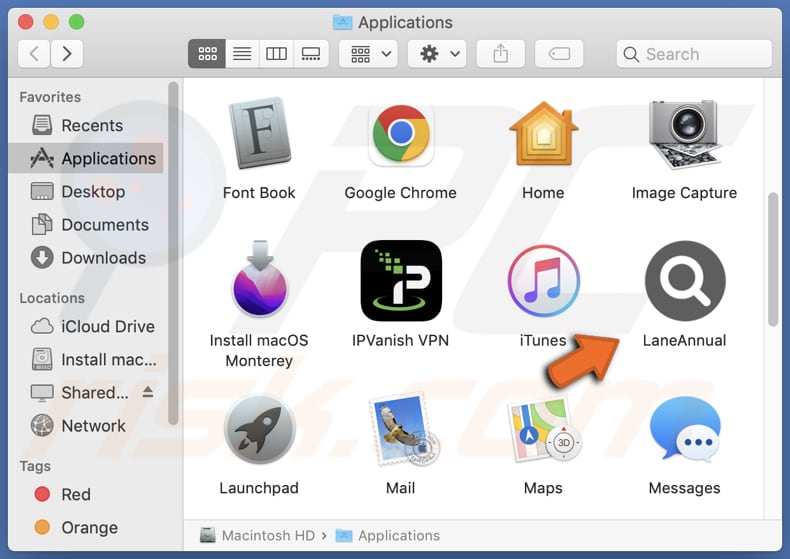790x559 pixels.
Task: Switch to icon view
Action: pyautogui.click(x=207, y=53)
